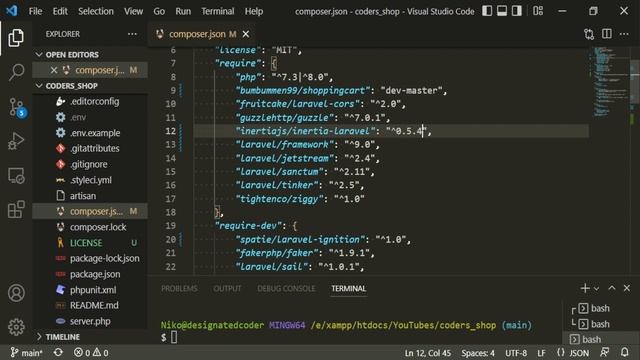Open .gitignore file in explorer

pyautogui.click(x=90, y=164)
